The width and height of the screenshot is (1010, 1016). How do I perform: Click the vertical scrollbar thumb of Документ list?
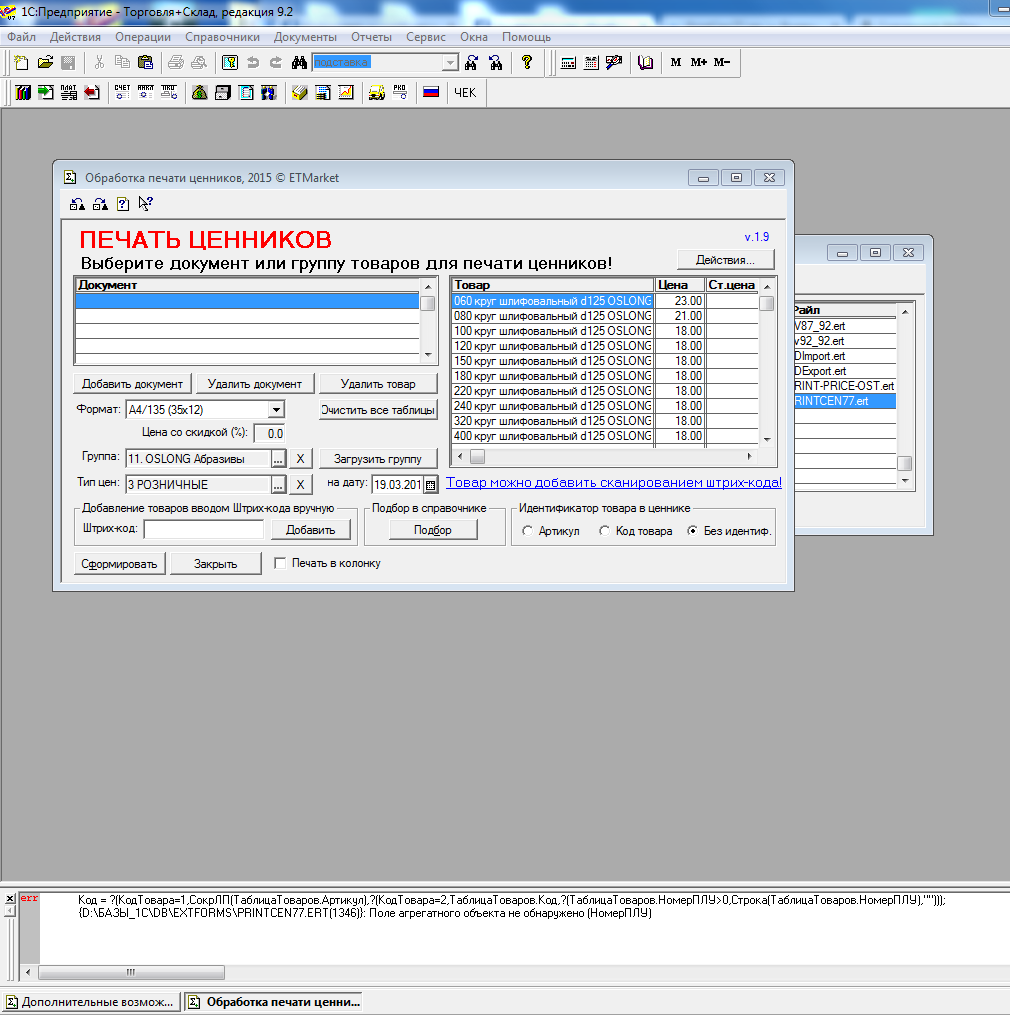428,304
